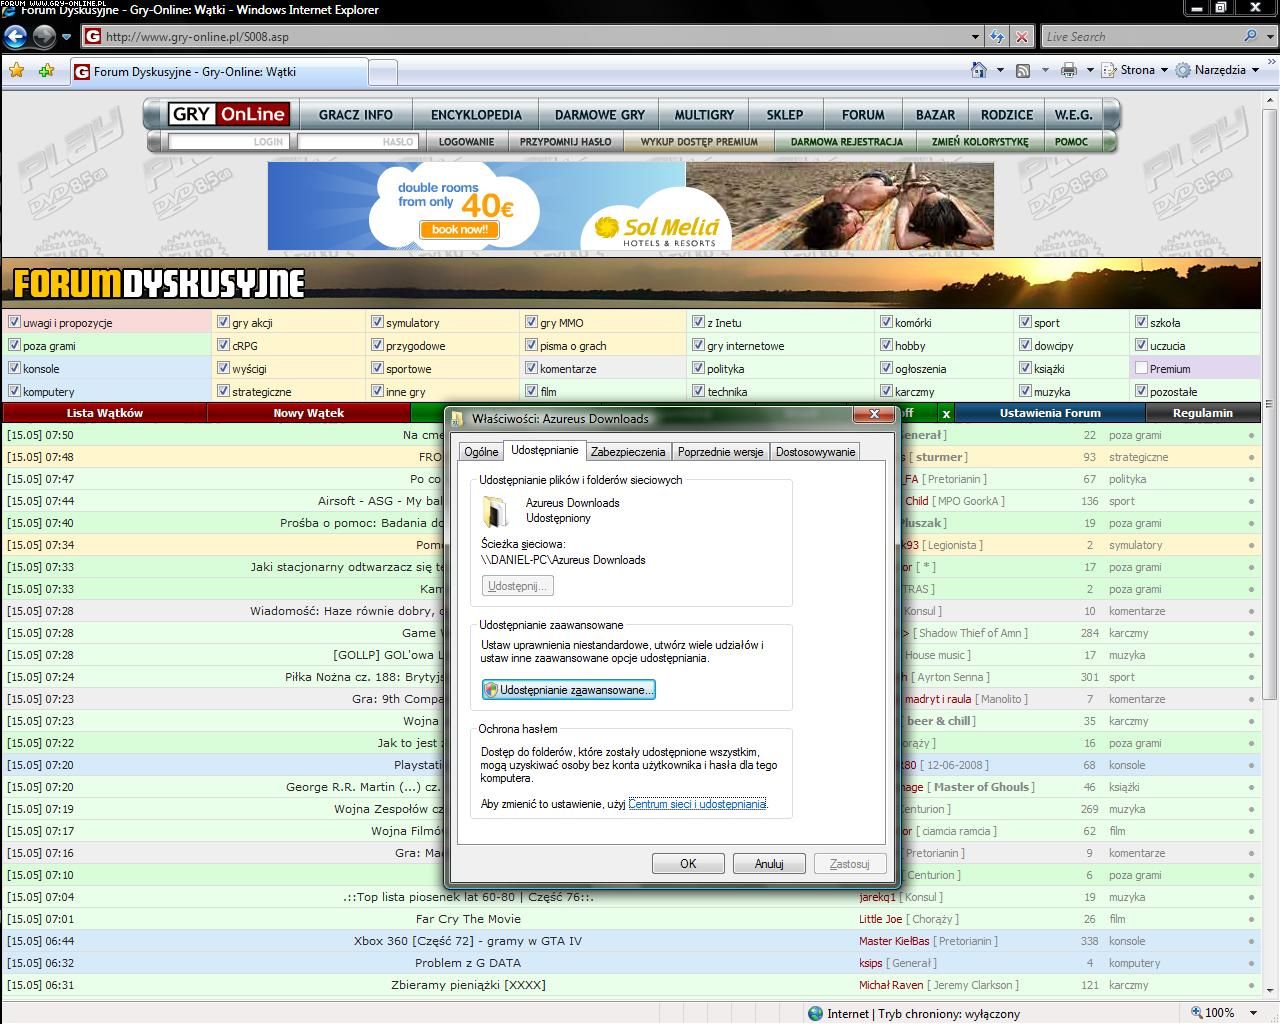Expand the address bar history dropdown
Screen dimensions: 1280x1024
pos(975,37)
